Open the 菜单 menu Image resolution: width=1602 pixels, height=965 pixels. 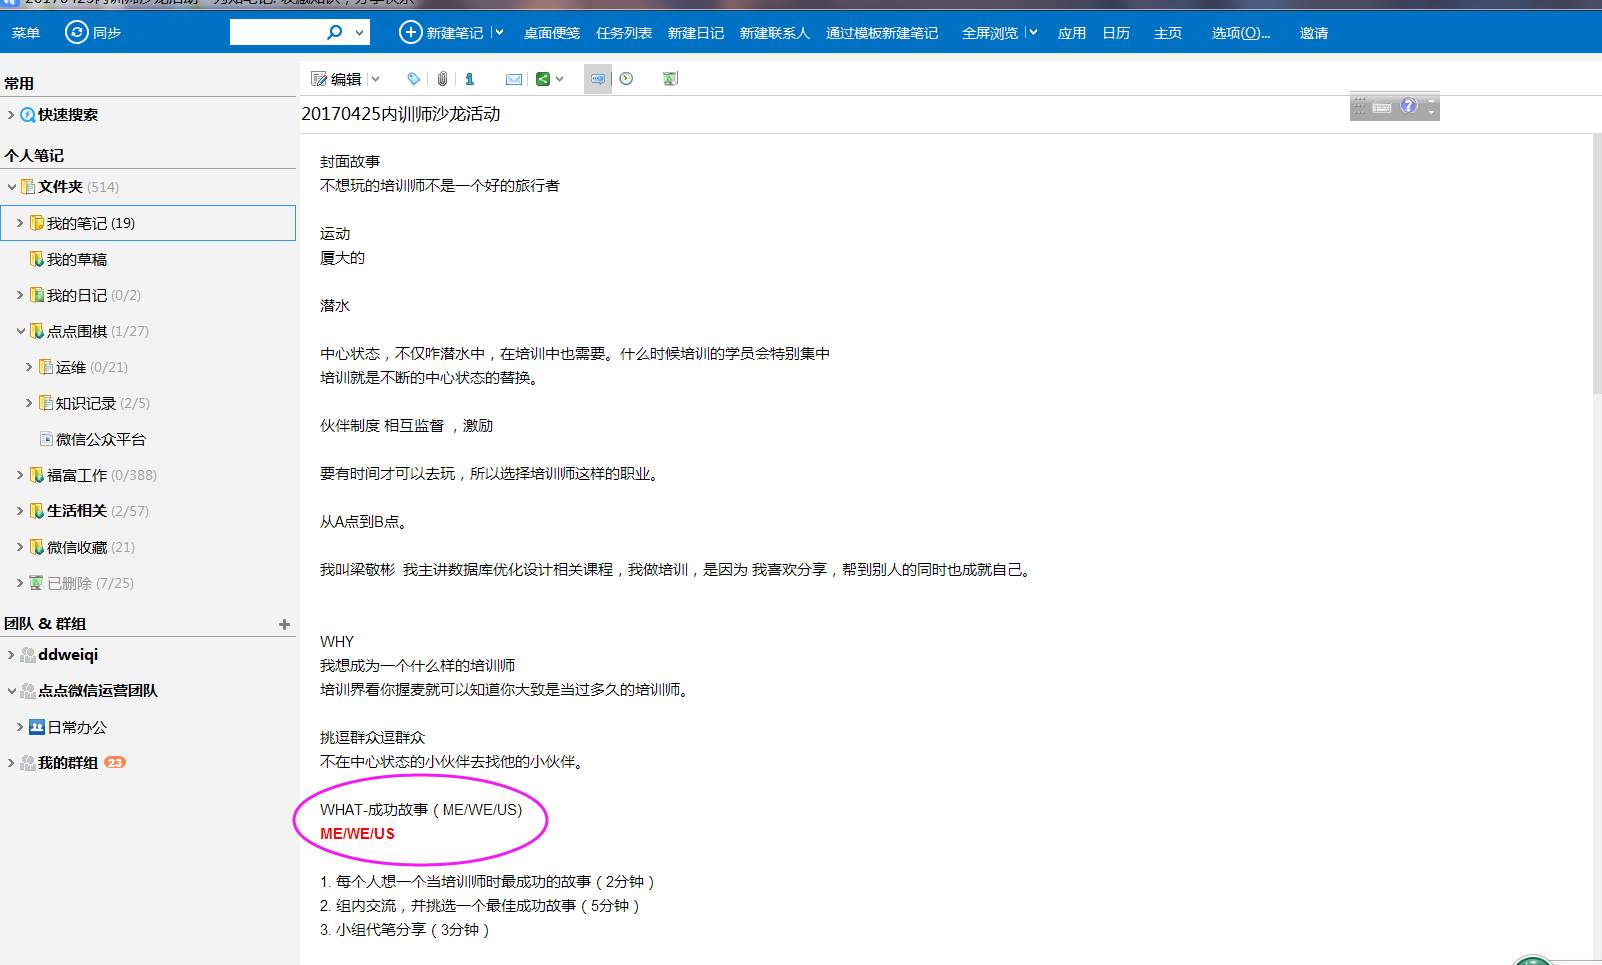coord(26,33)
